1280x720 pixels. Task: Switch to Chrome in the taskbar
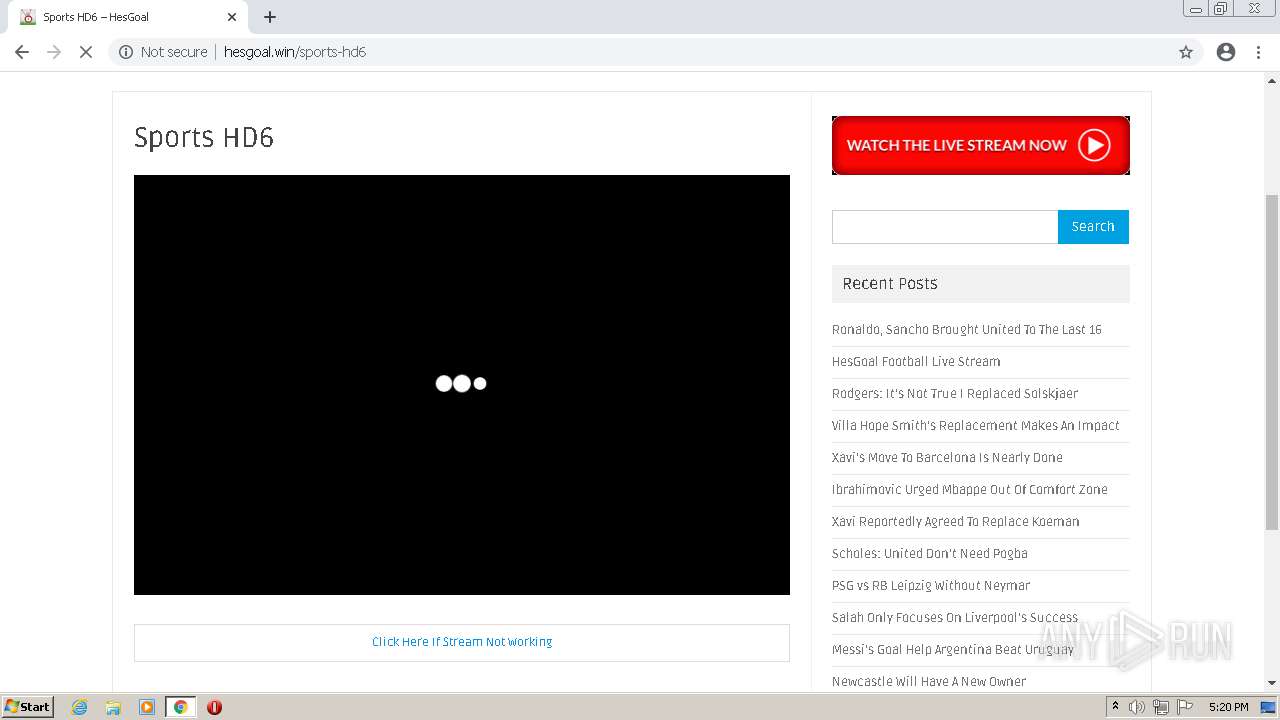point(180,707)
